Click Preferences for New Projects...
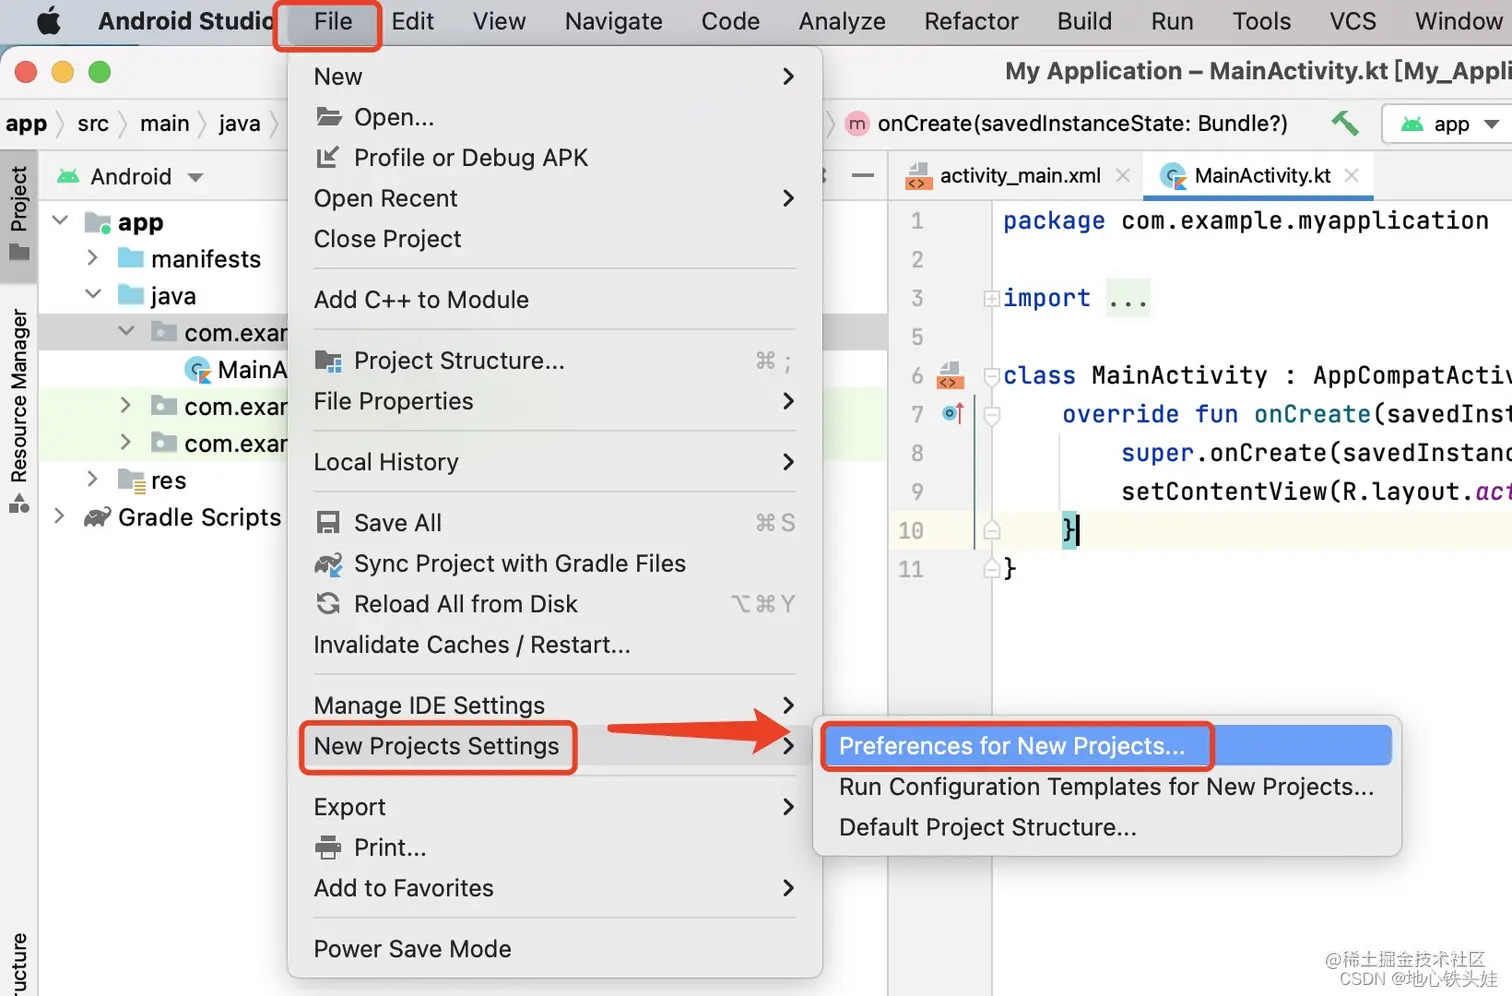This screenshot has height=996, width=1512. point(1107,746)
